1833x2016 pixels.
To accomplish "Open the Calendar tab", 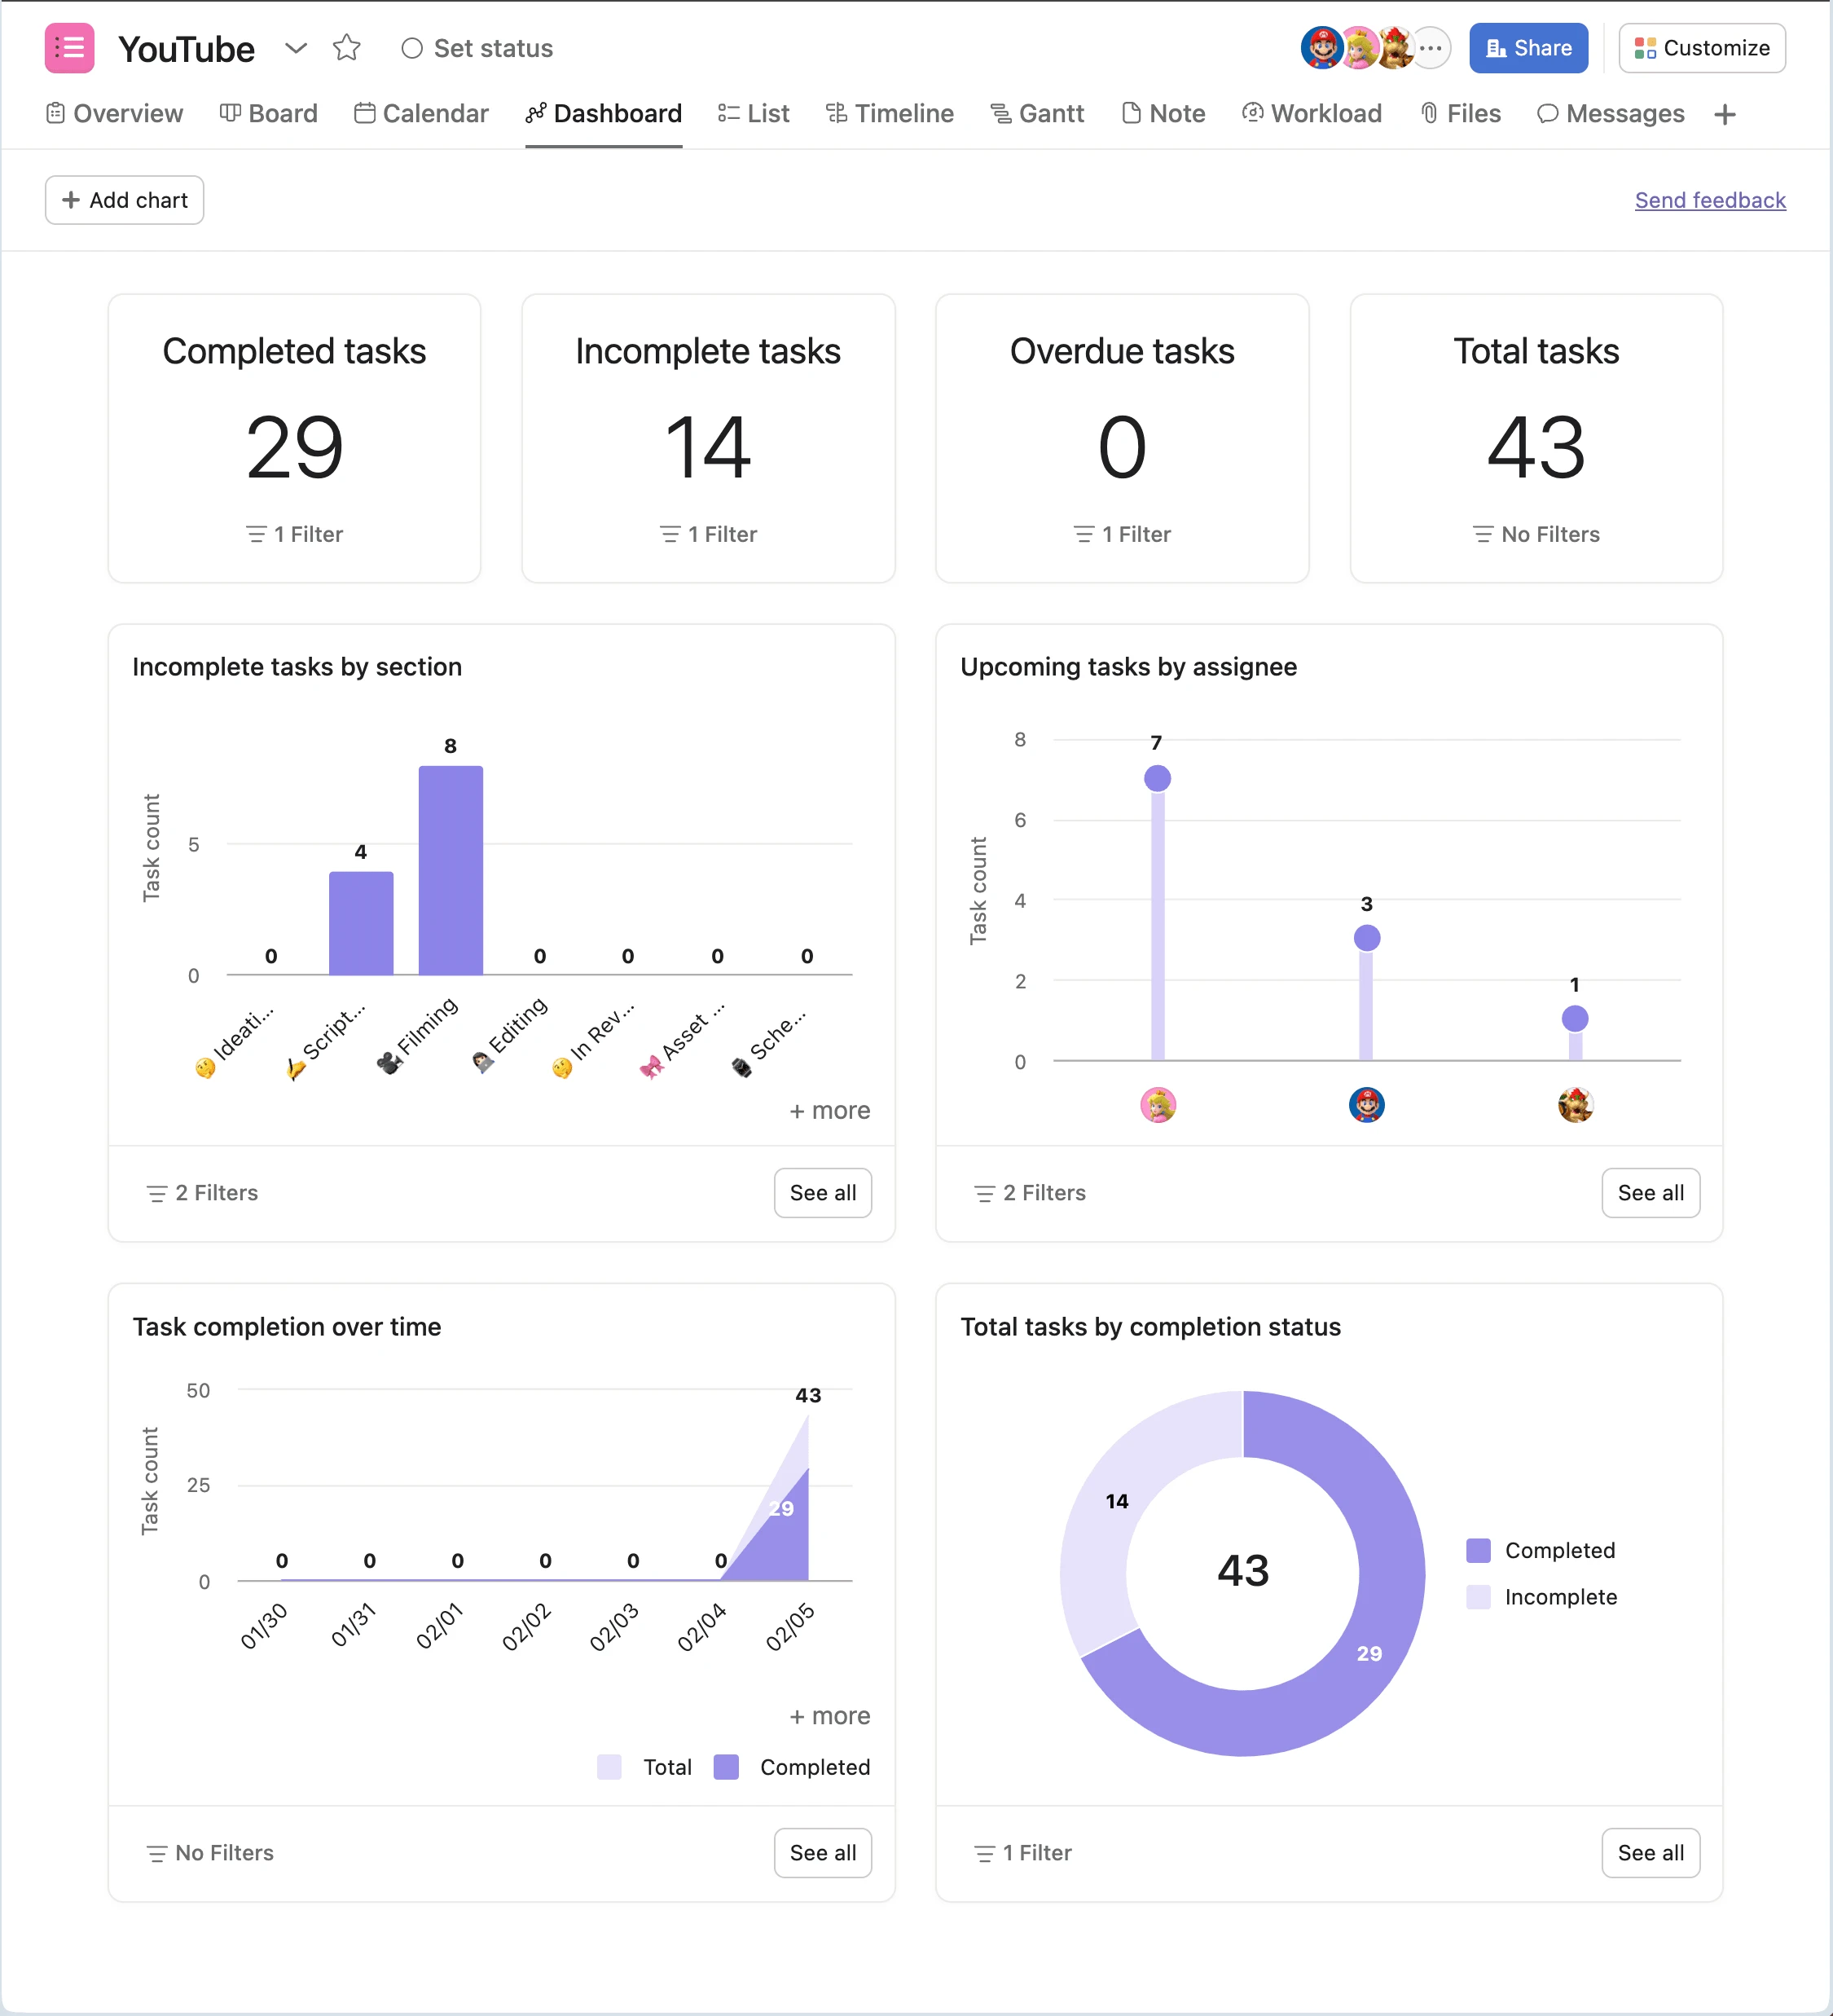I will coord(422,114).
